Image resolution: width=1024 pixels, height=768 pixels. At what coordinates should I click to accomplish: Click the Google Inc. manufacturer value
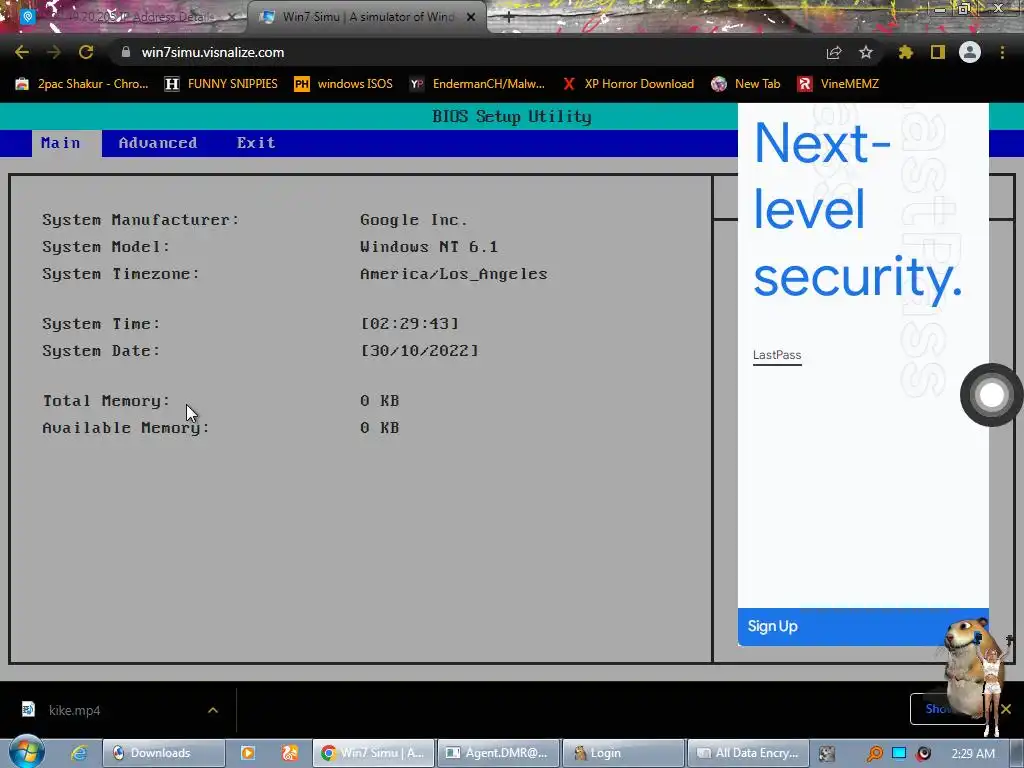pyautogui.click(x=414, y=220)
